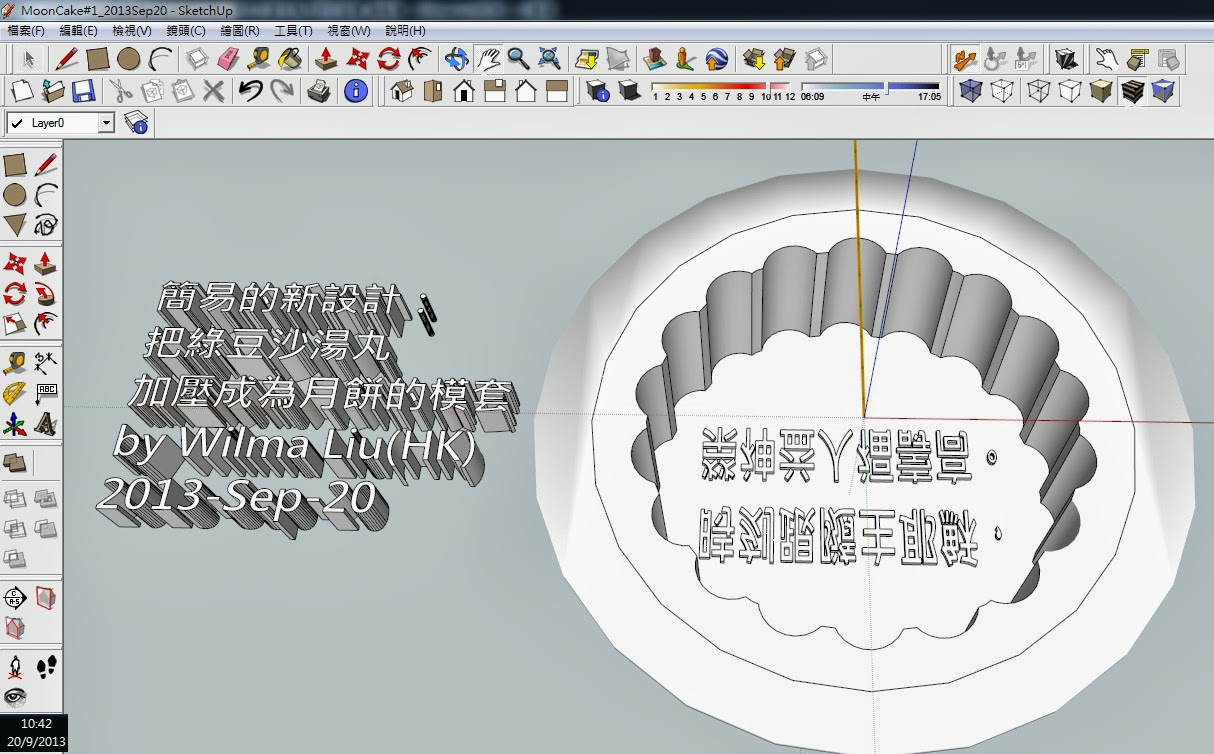Image resolution: width=1214 pixels, height=754 pixels.
Task: Toggle Back Edges style icon
Action: (x=1001, y=92)
